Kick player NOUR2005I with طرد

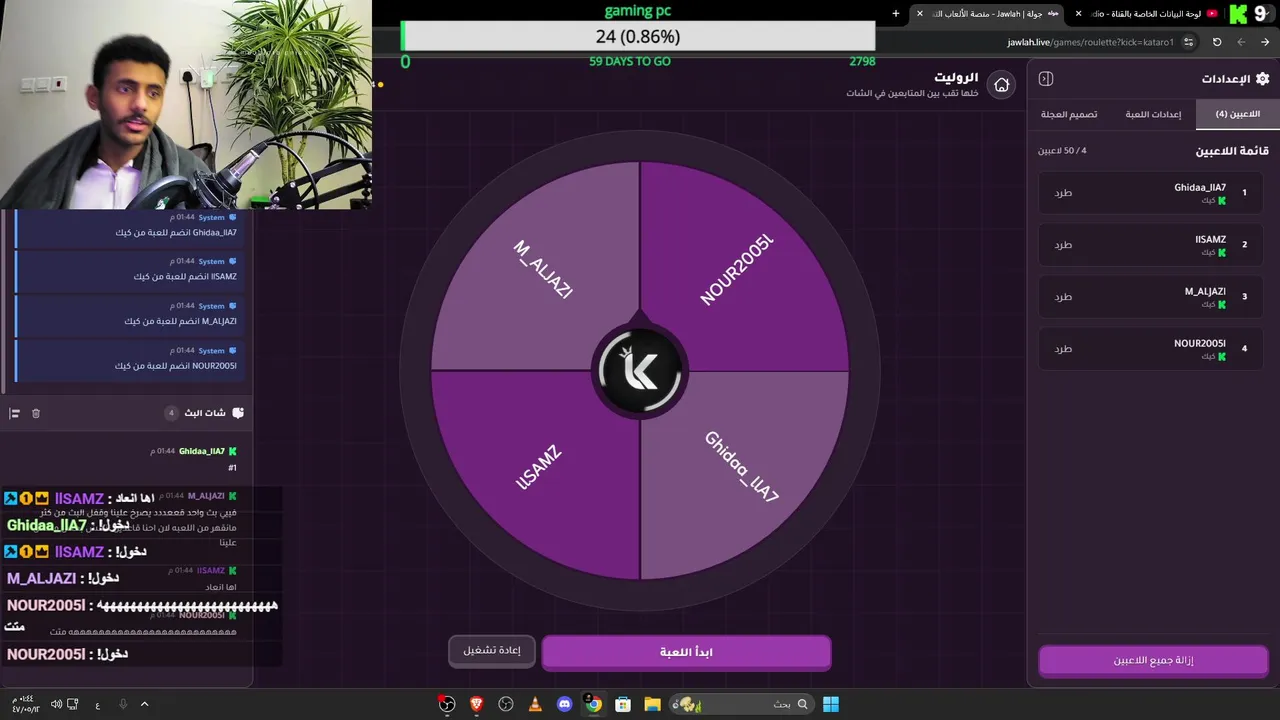(1063, 348)
